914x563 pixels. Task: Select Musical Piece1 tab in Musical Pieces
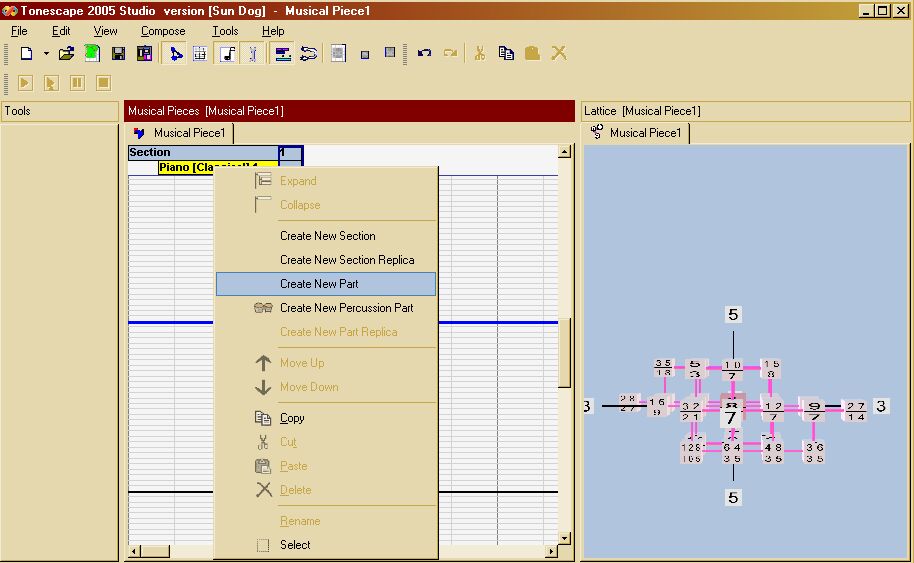[180, 133]
